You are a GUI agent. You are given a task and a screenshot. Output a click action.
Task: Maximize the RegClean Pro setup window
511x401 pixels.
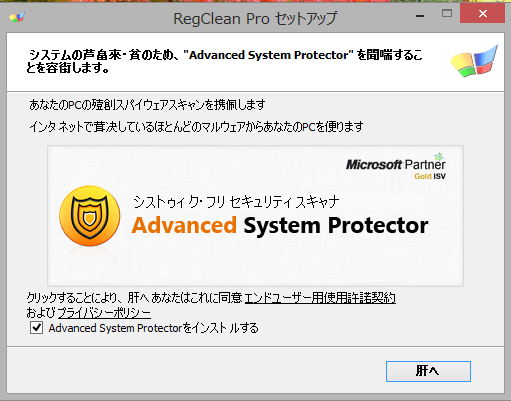(x=447, y=13)
